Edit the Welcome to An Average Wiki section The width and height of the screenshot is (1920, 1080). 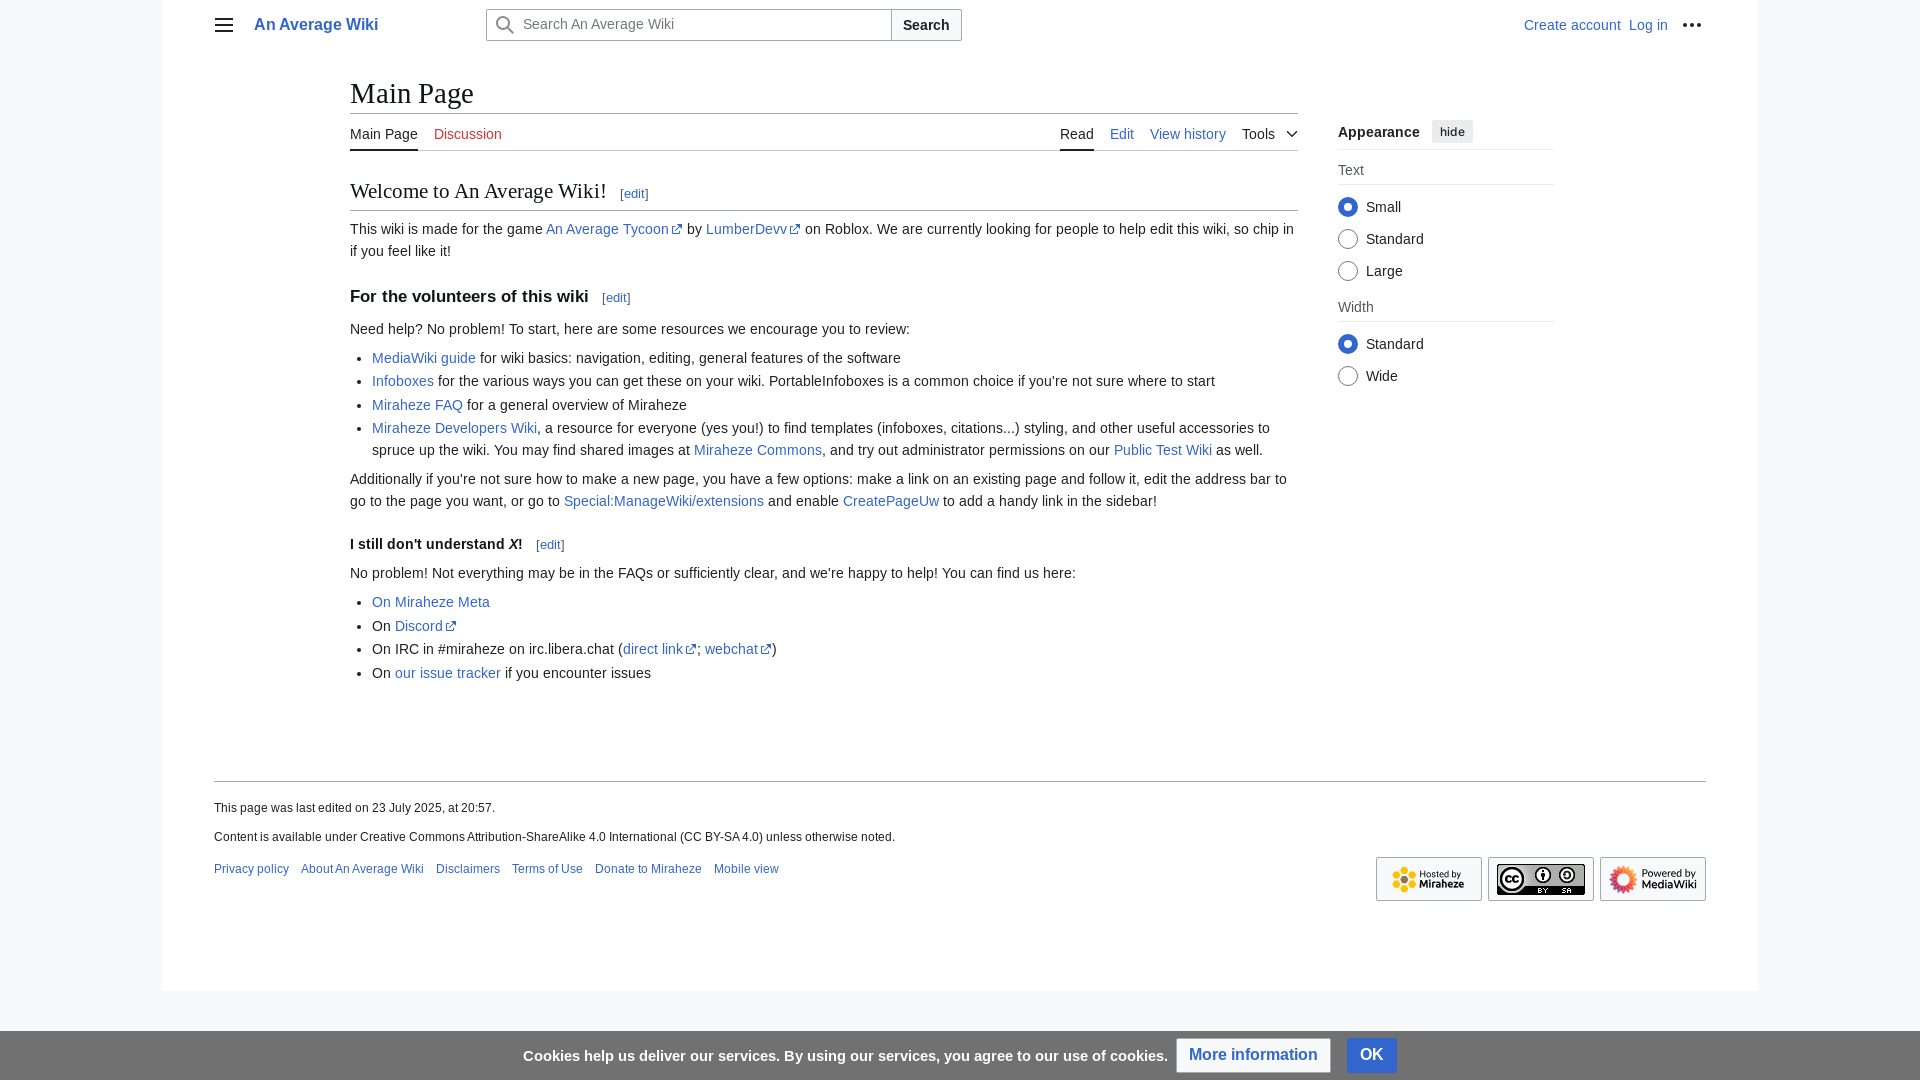click(x=634, y=194)
